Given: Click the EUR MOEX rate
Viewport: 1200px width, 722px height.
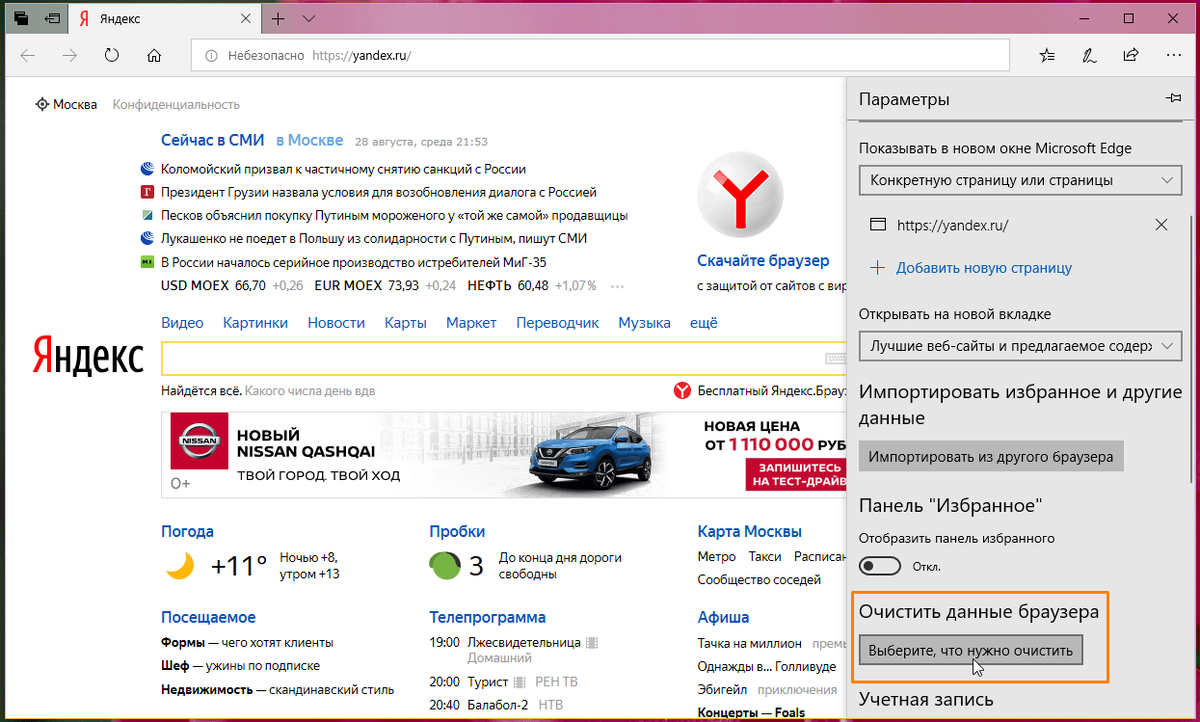Looking at the screenshot, I should (385, 285).
